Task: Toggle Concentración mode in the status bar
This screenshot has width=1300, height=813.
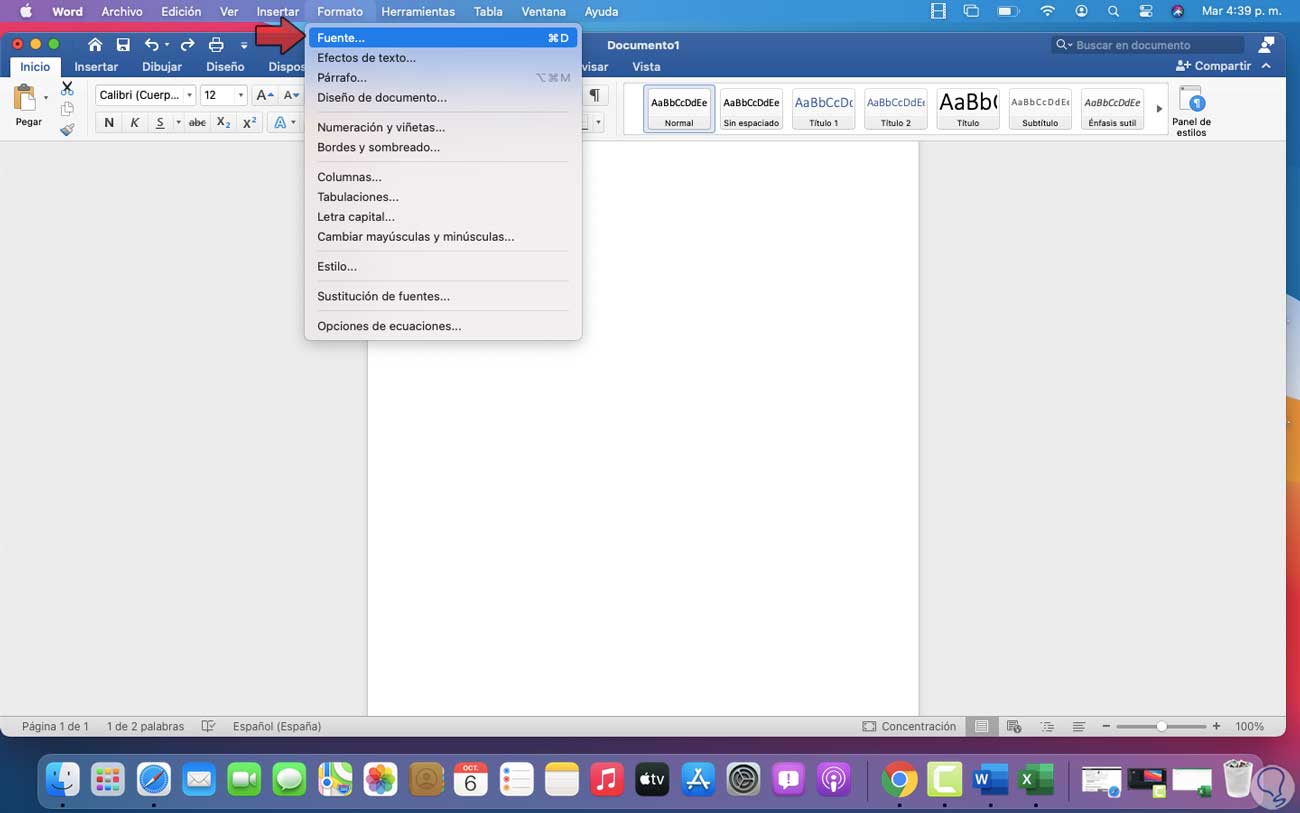Action: pyautogui.click(x=908, y=726)
